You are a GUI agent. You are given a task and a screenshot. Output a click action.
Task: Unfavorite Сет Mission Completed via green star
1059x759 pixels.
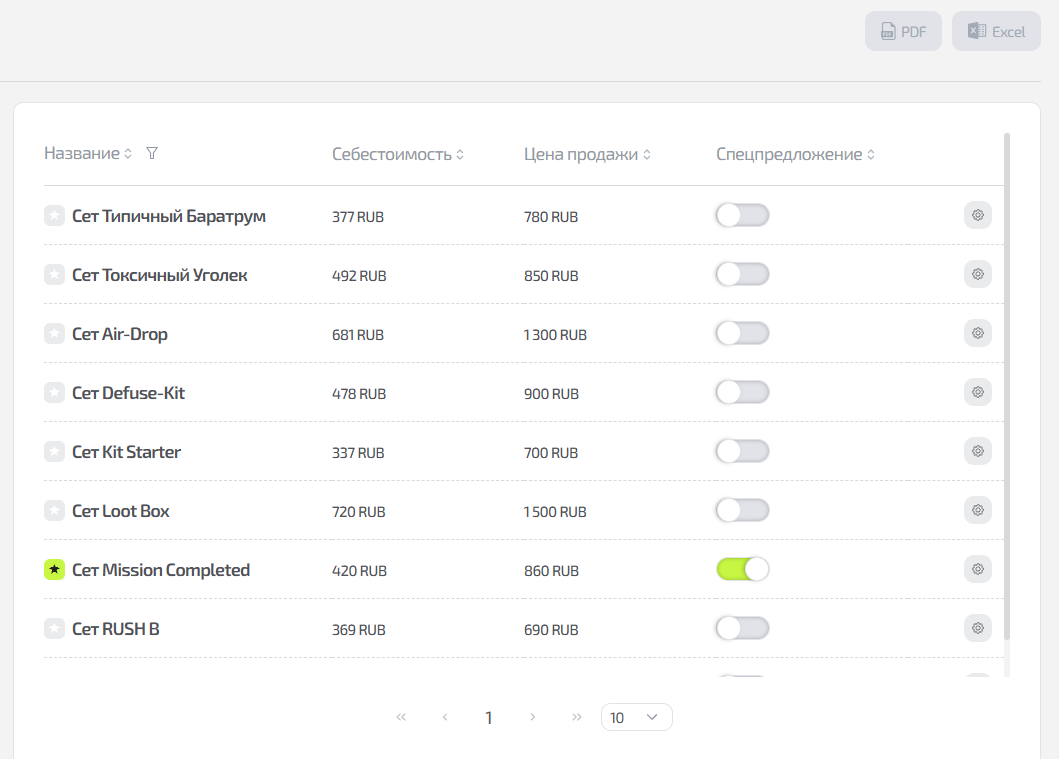[55, 569]
